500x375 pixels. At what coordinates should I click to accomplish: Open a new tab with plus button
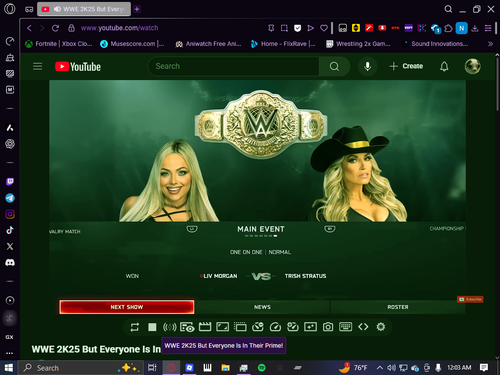tap(137, 9)
